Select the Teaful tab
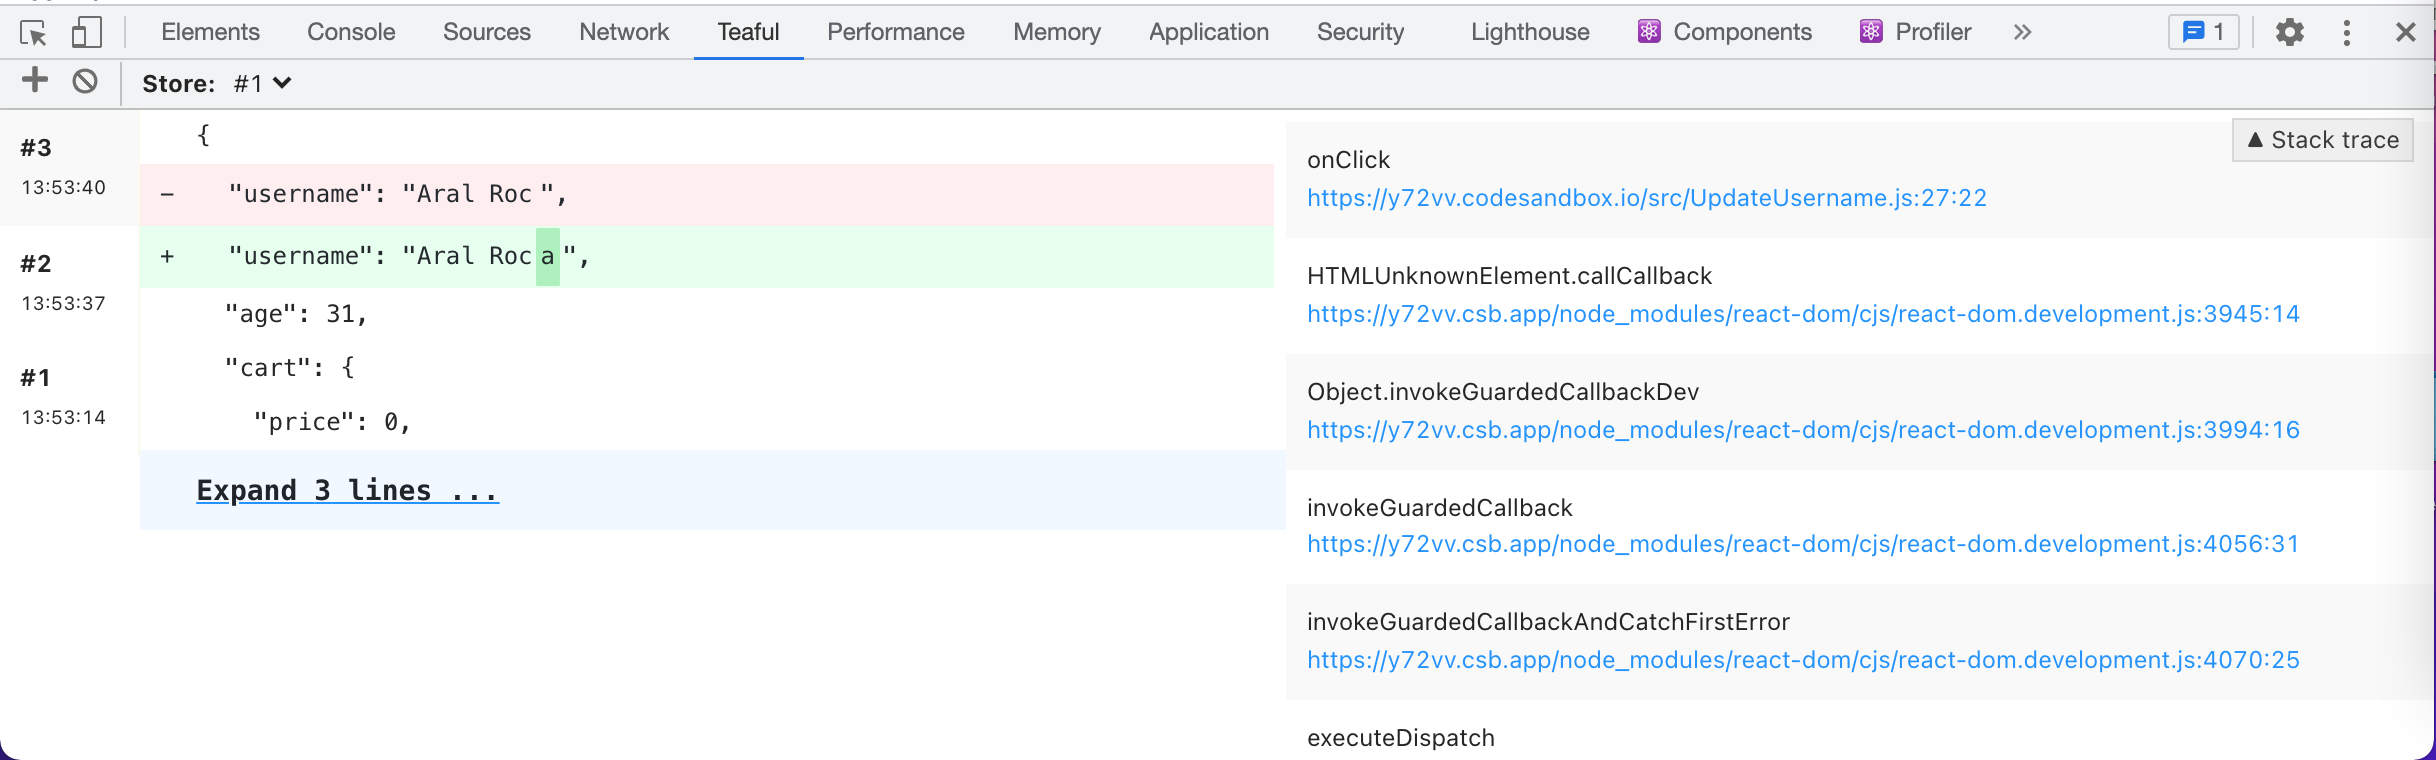2436x760 pixels. (748, 32)
